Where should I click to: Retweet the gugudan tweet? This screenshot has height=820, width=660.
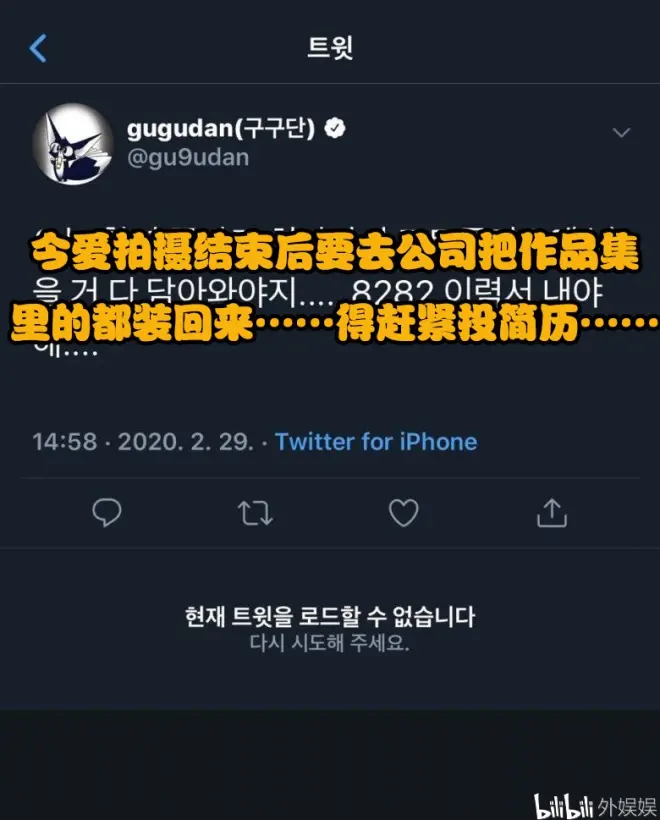(x=255, y=512)
